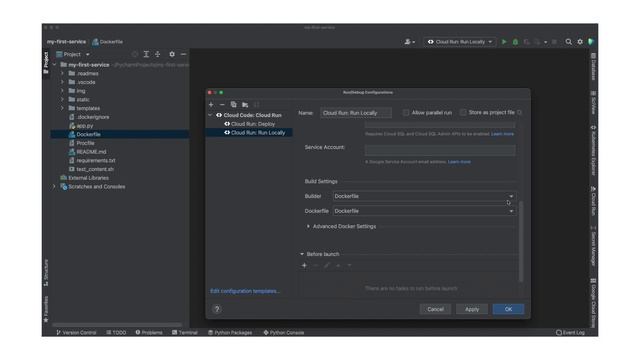Open IDE settings gear in top toolbar
The image size is (640, 360).
pos(580,42)
